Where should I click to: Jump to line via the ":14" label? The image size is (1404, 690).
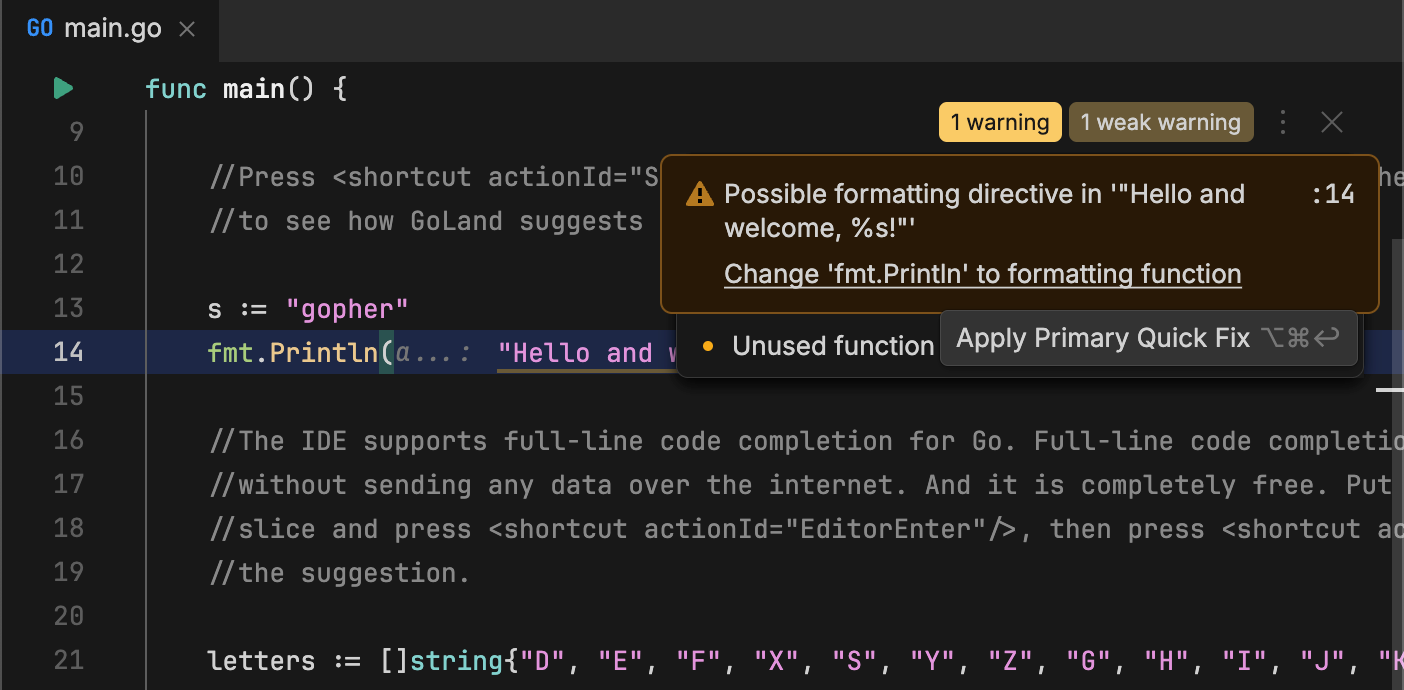coord(1332,194)
